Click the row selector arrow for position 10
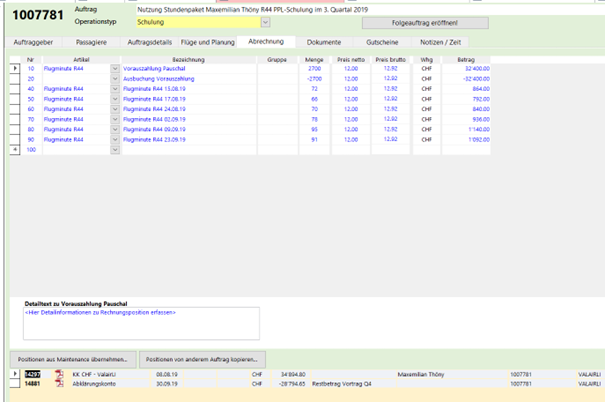The image size is (605, 402). pos(14,68)
